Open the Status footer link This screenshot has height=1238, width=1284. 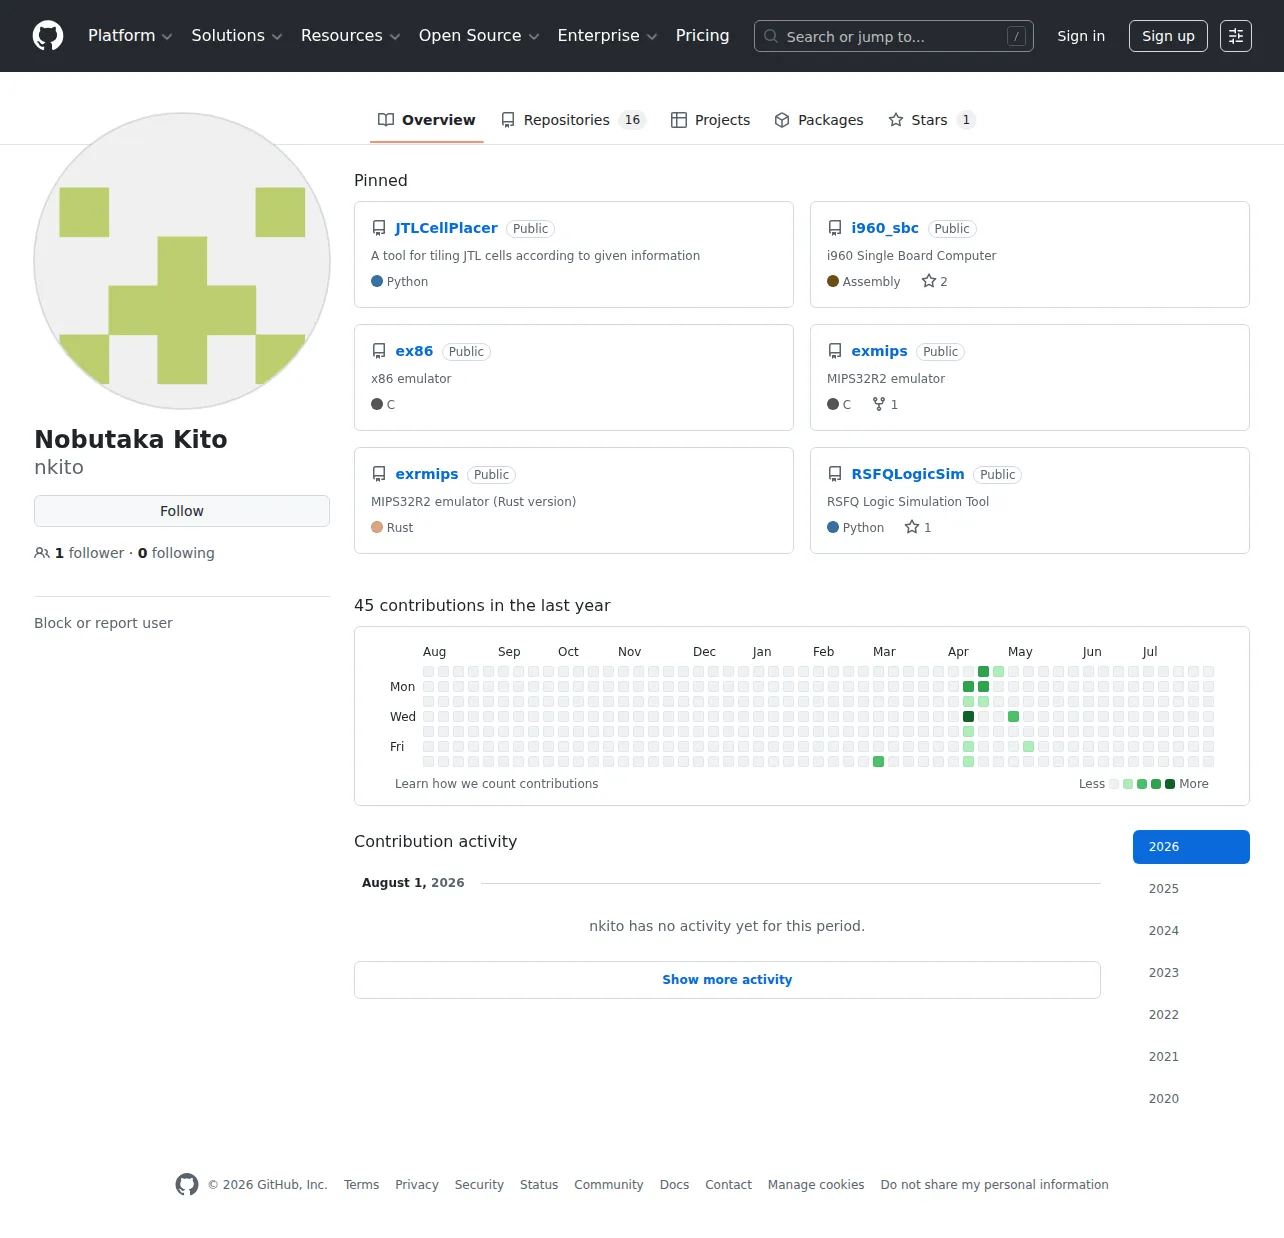pos(539,1185)
